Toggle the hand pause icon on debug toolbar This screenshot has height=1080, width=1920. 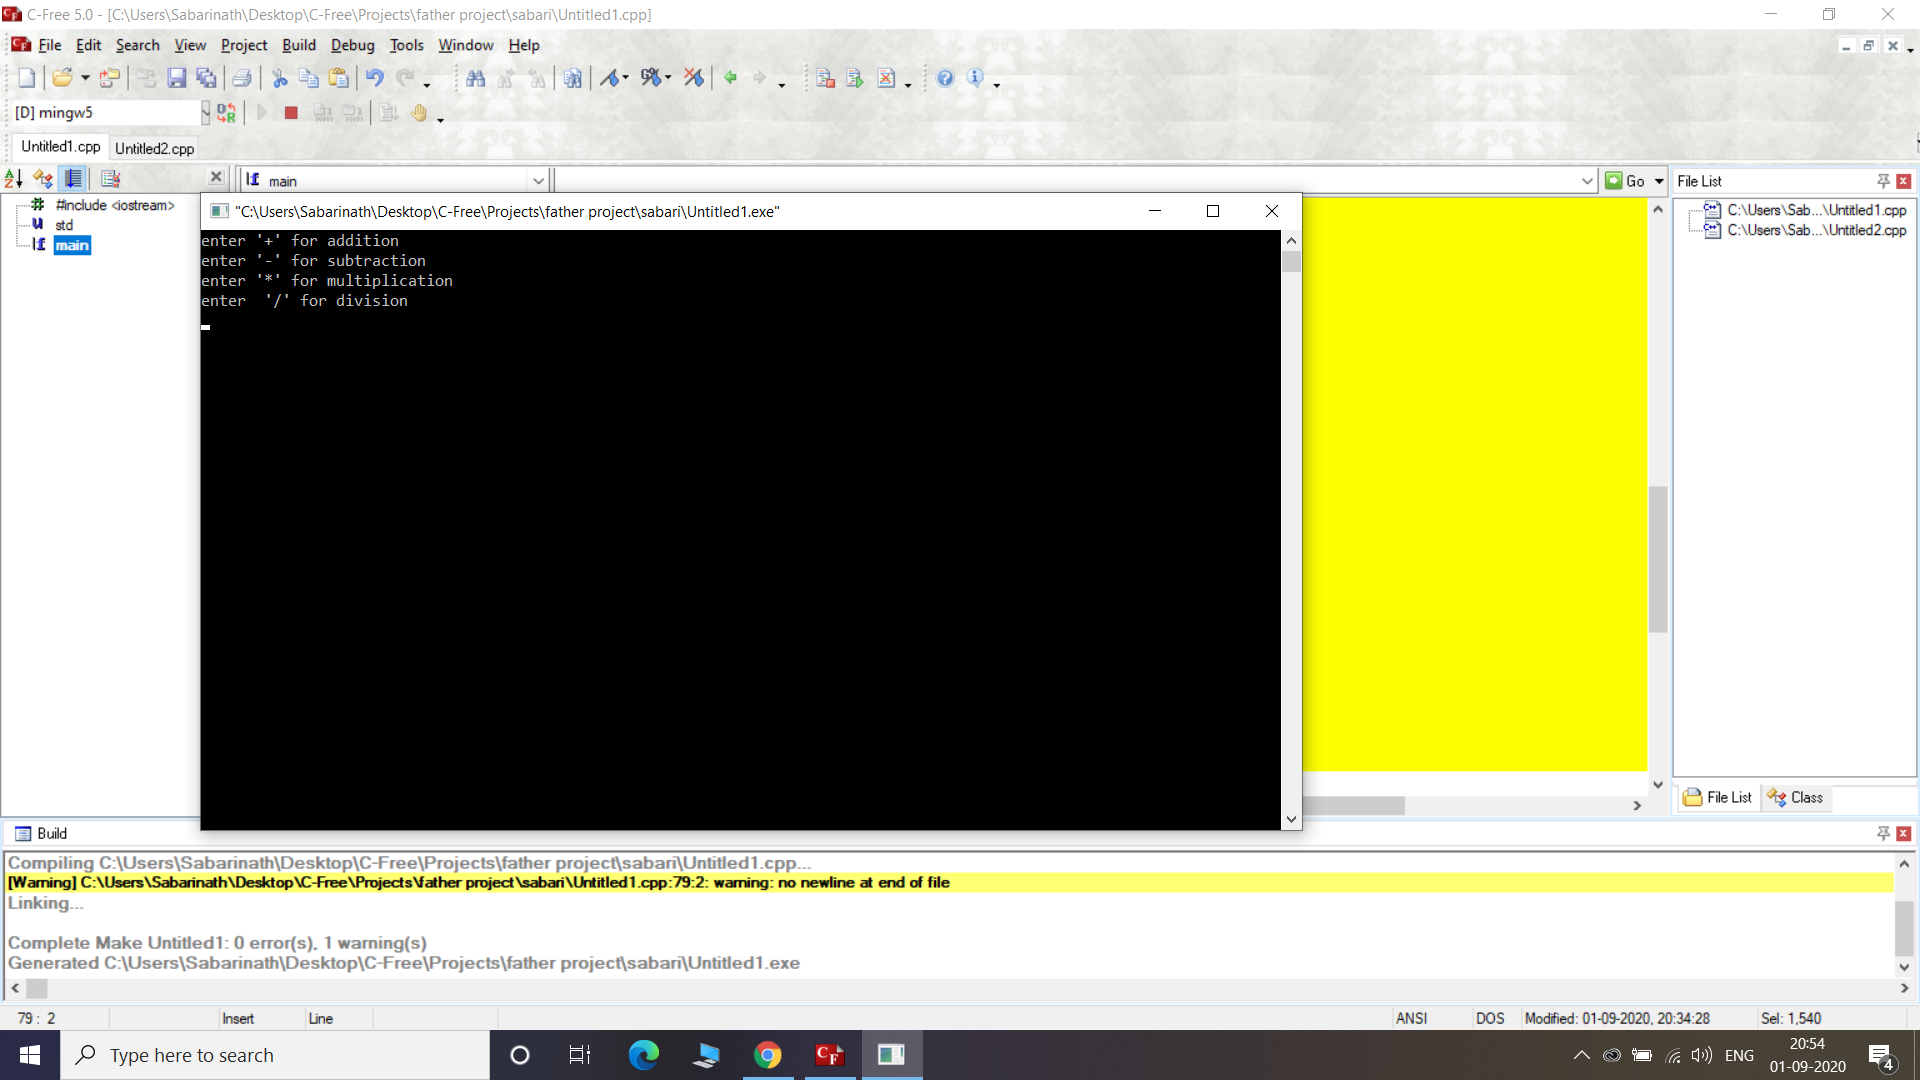tap(419, 113)
